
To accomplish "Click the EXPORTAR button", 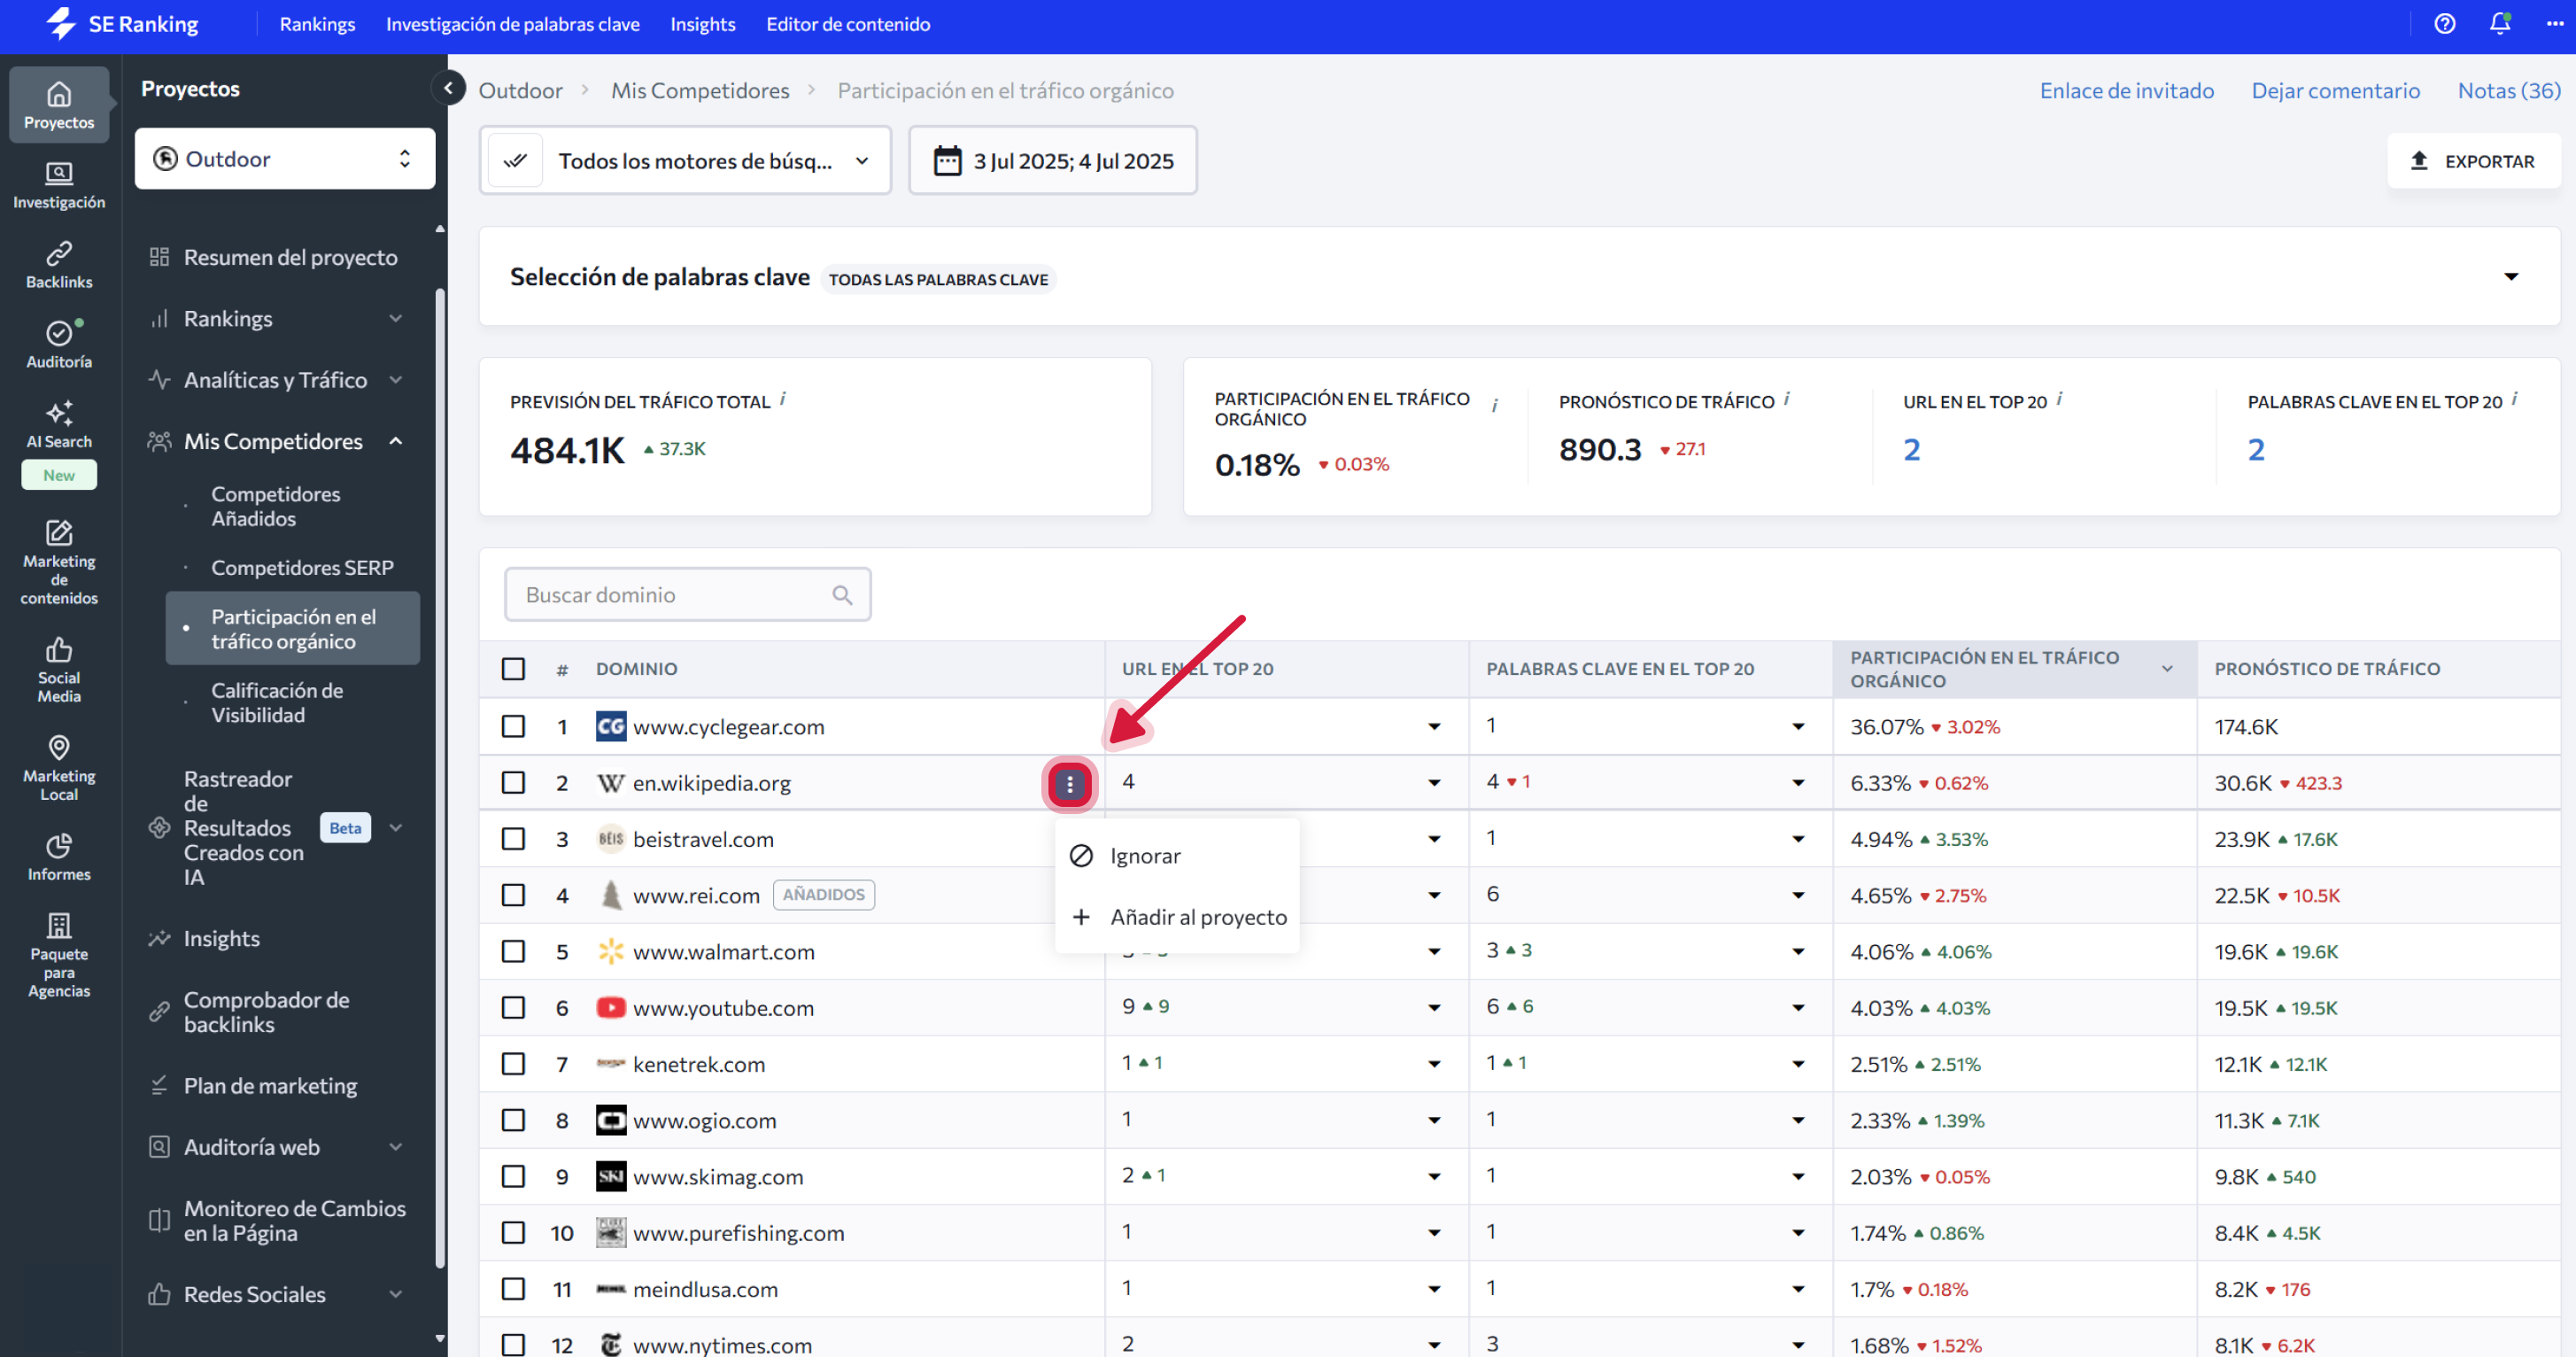I will 2473,161.
